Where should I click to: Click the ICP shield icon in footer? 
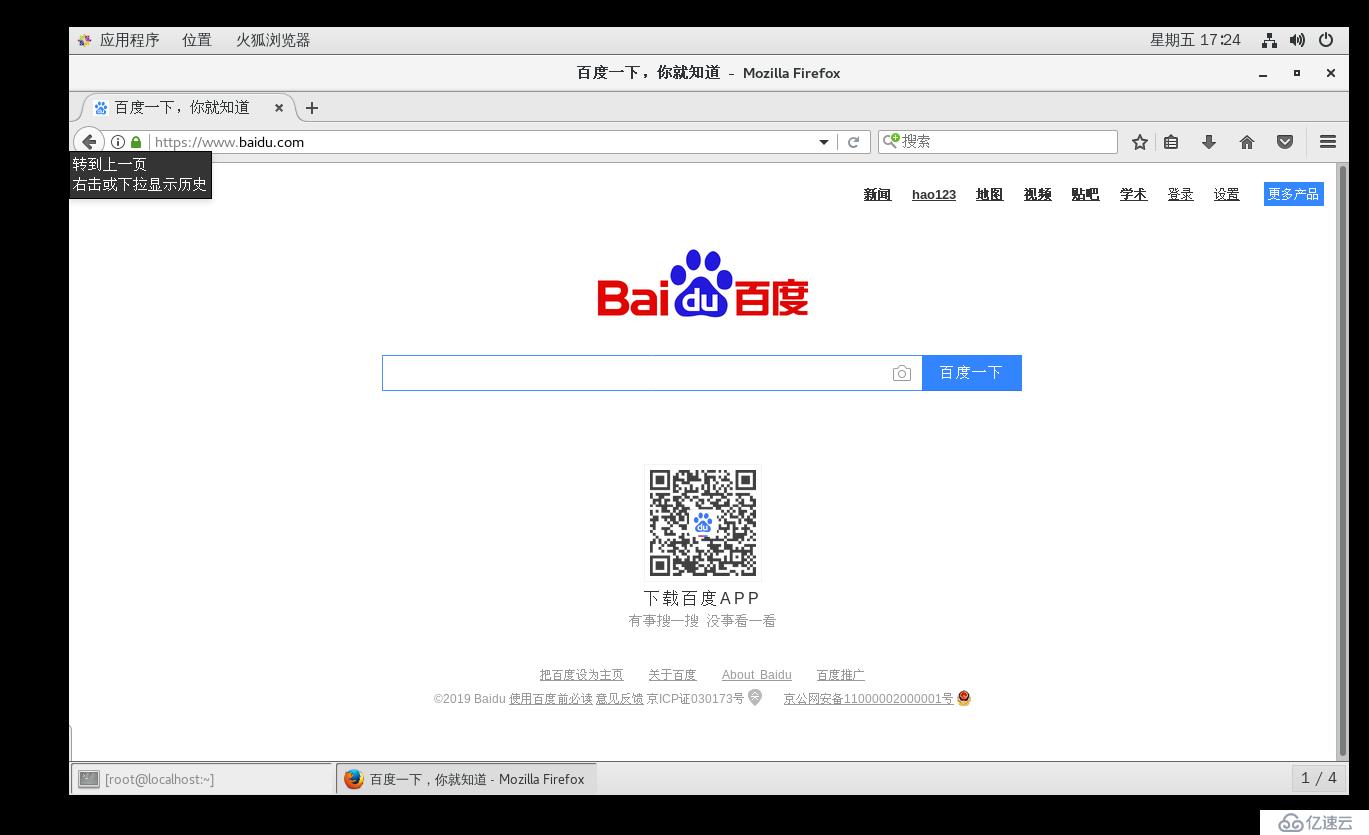click(755, 697)
